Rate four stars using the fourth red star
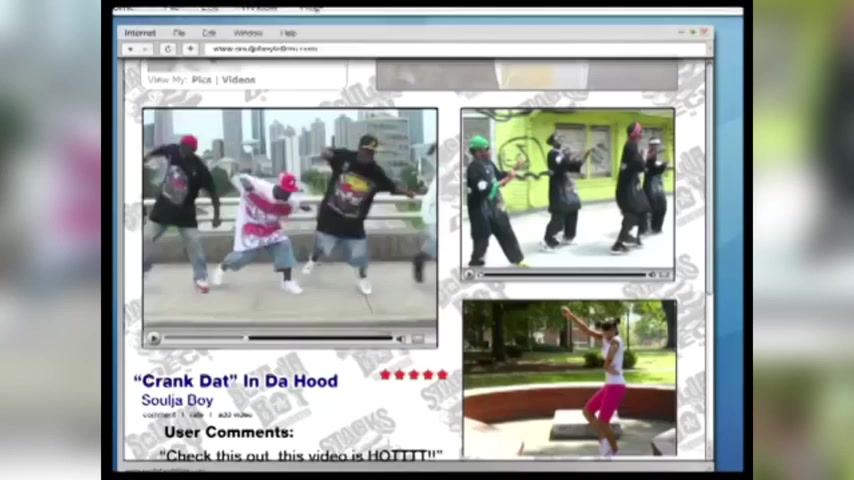 pos(428,374)
